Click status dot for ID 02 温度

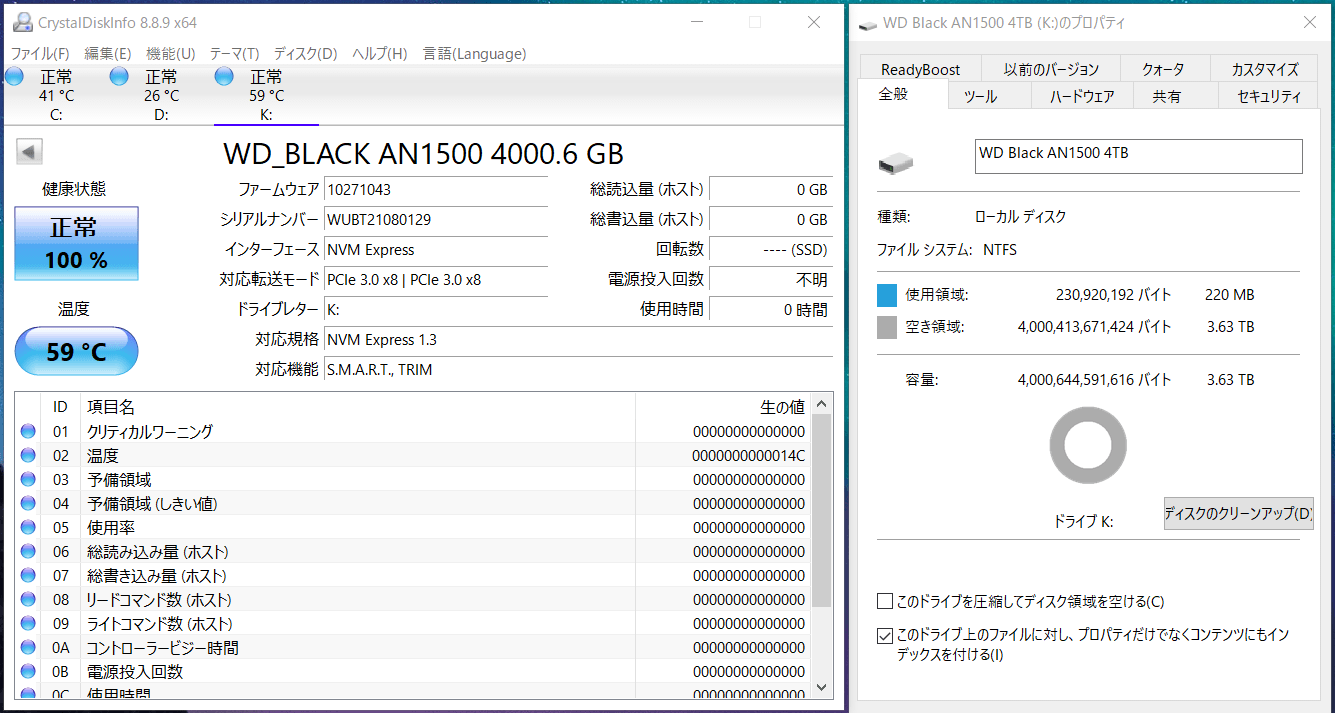click(x=28, y=456)
